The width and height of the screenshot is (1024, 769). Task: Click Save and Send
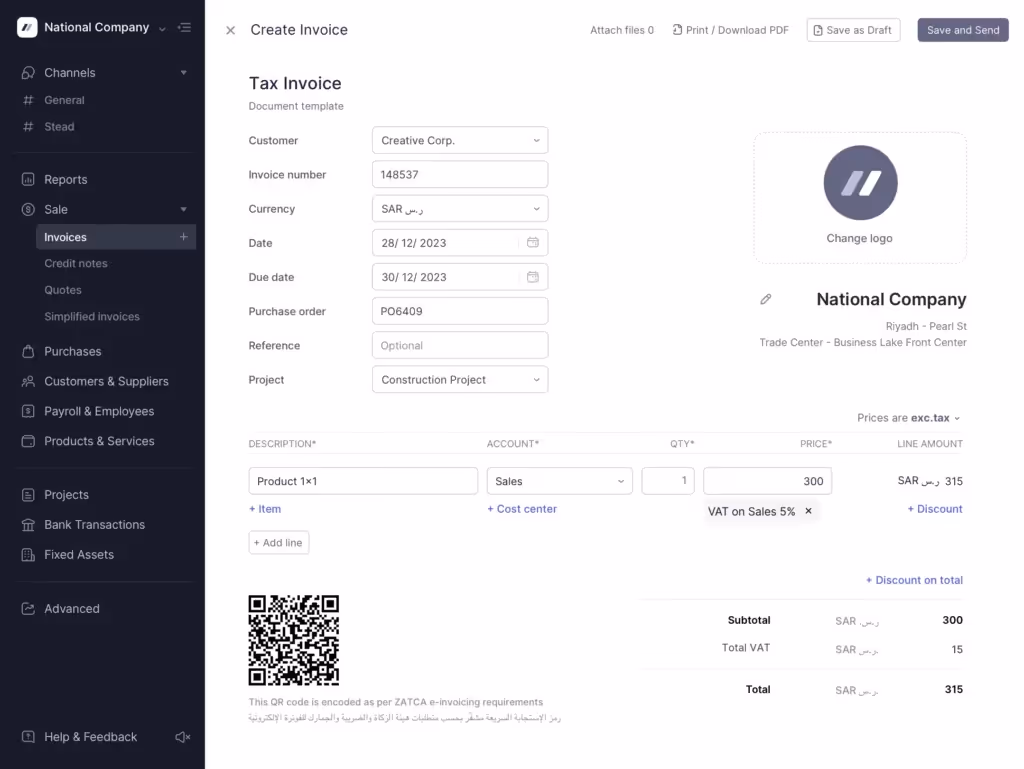(963, 30)
